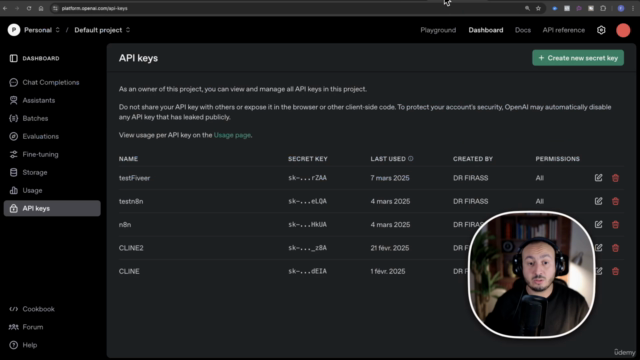
Task: Open the red profile avatar menu
Action: (x=623, y=30)
